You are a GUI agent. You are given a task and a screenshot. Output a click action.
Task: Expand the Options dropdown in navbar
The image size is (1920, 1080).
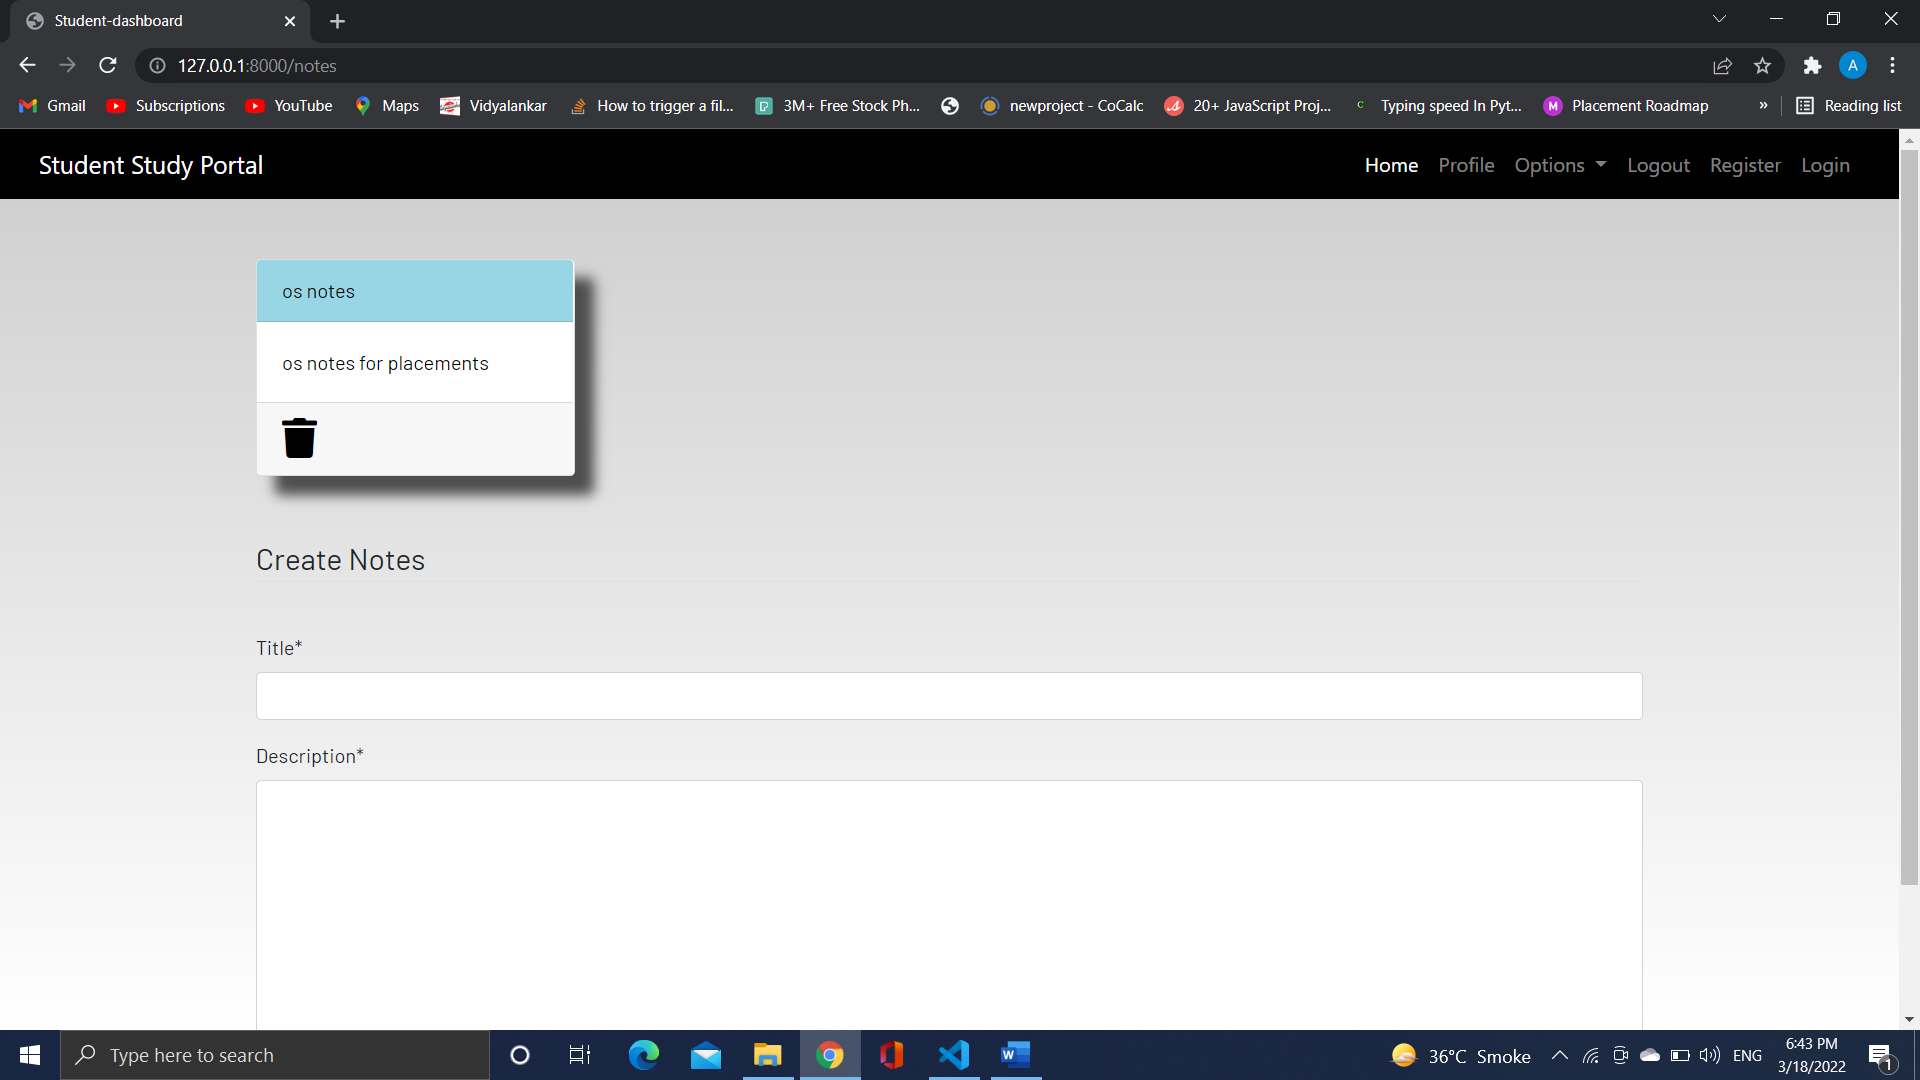point(1560,165)
